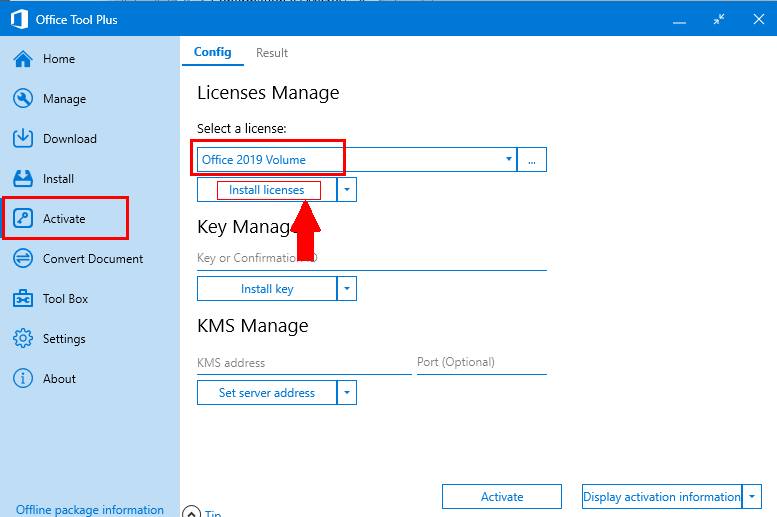The height and width of the screenshot is (517, 777).
Task: Click the Install tray icon
Action: pyautogui.click(x=23, y=178)
